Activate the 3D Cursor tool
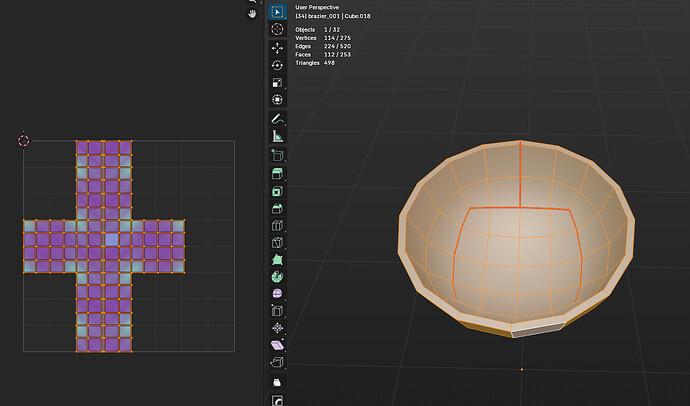Screen dimensions: 690x406 pos(277,29)
